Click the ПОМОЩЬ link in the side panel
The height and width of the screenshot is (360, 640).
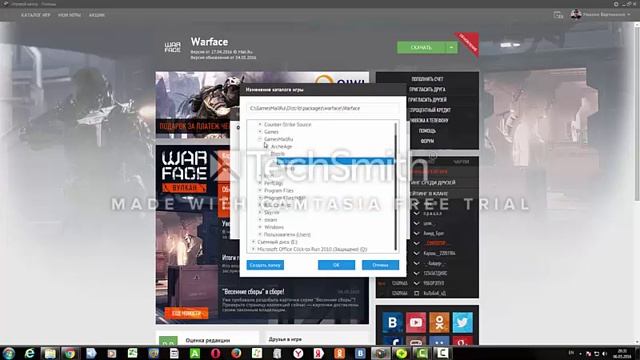pyautogui.click(x=427, y=131)
